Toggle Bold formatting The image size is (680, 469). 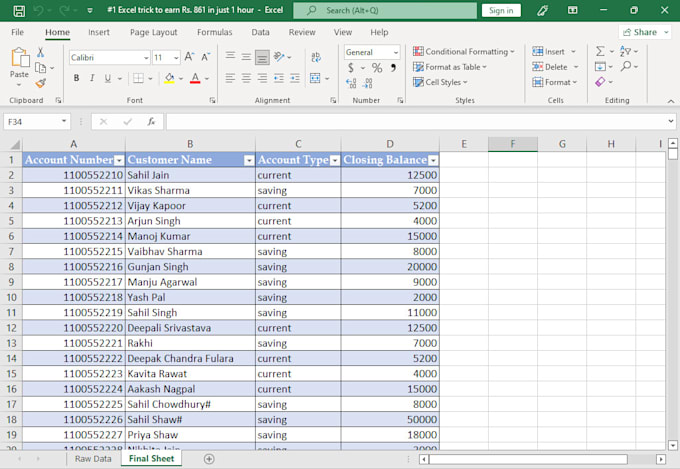(76, 78)
